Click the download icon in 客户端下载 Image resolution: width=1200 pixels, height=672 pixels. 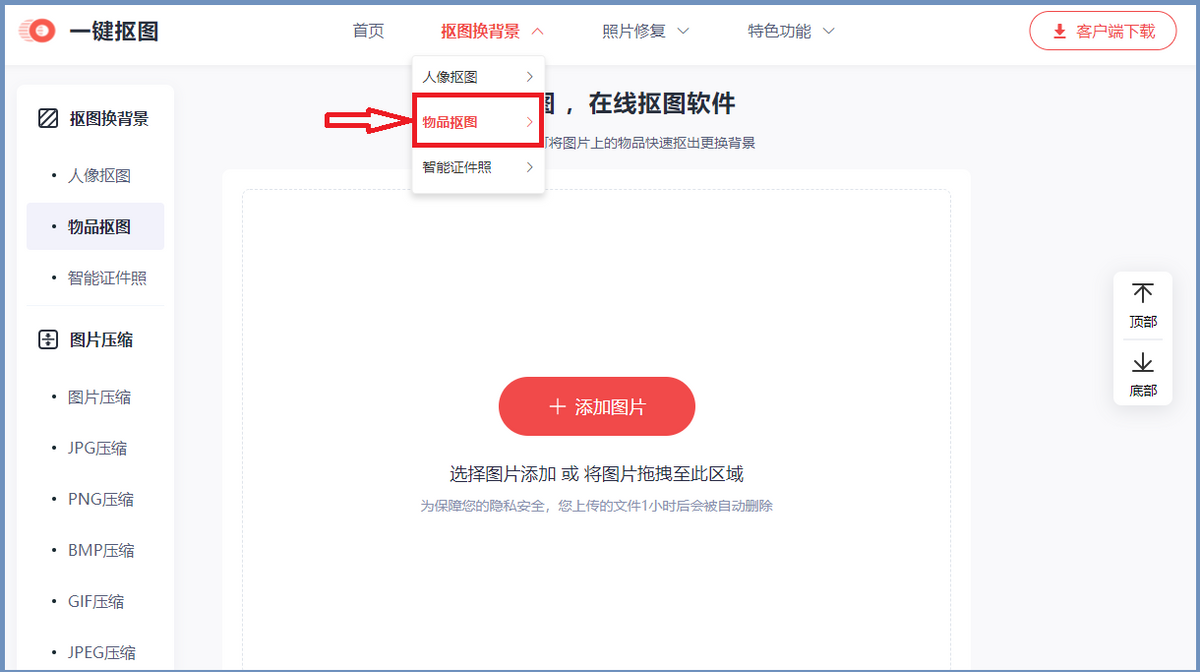click(1060, 32)
